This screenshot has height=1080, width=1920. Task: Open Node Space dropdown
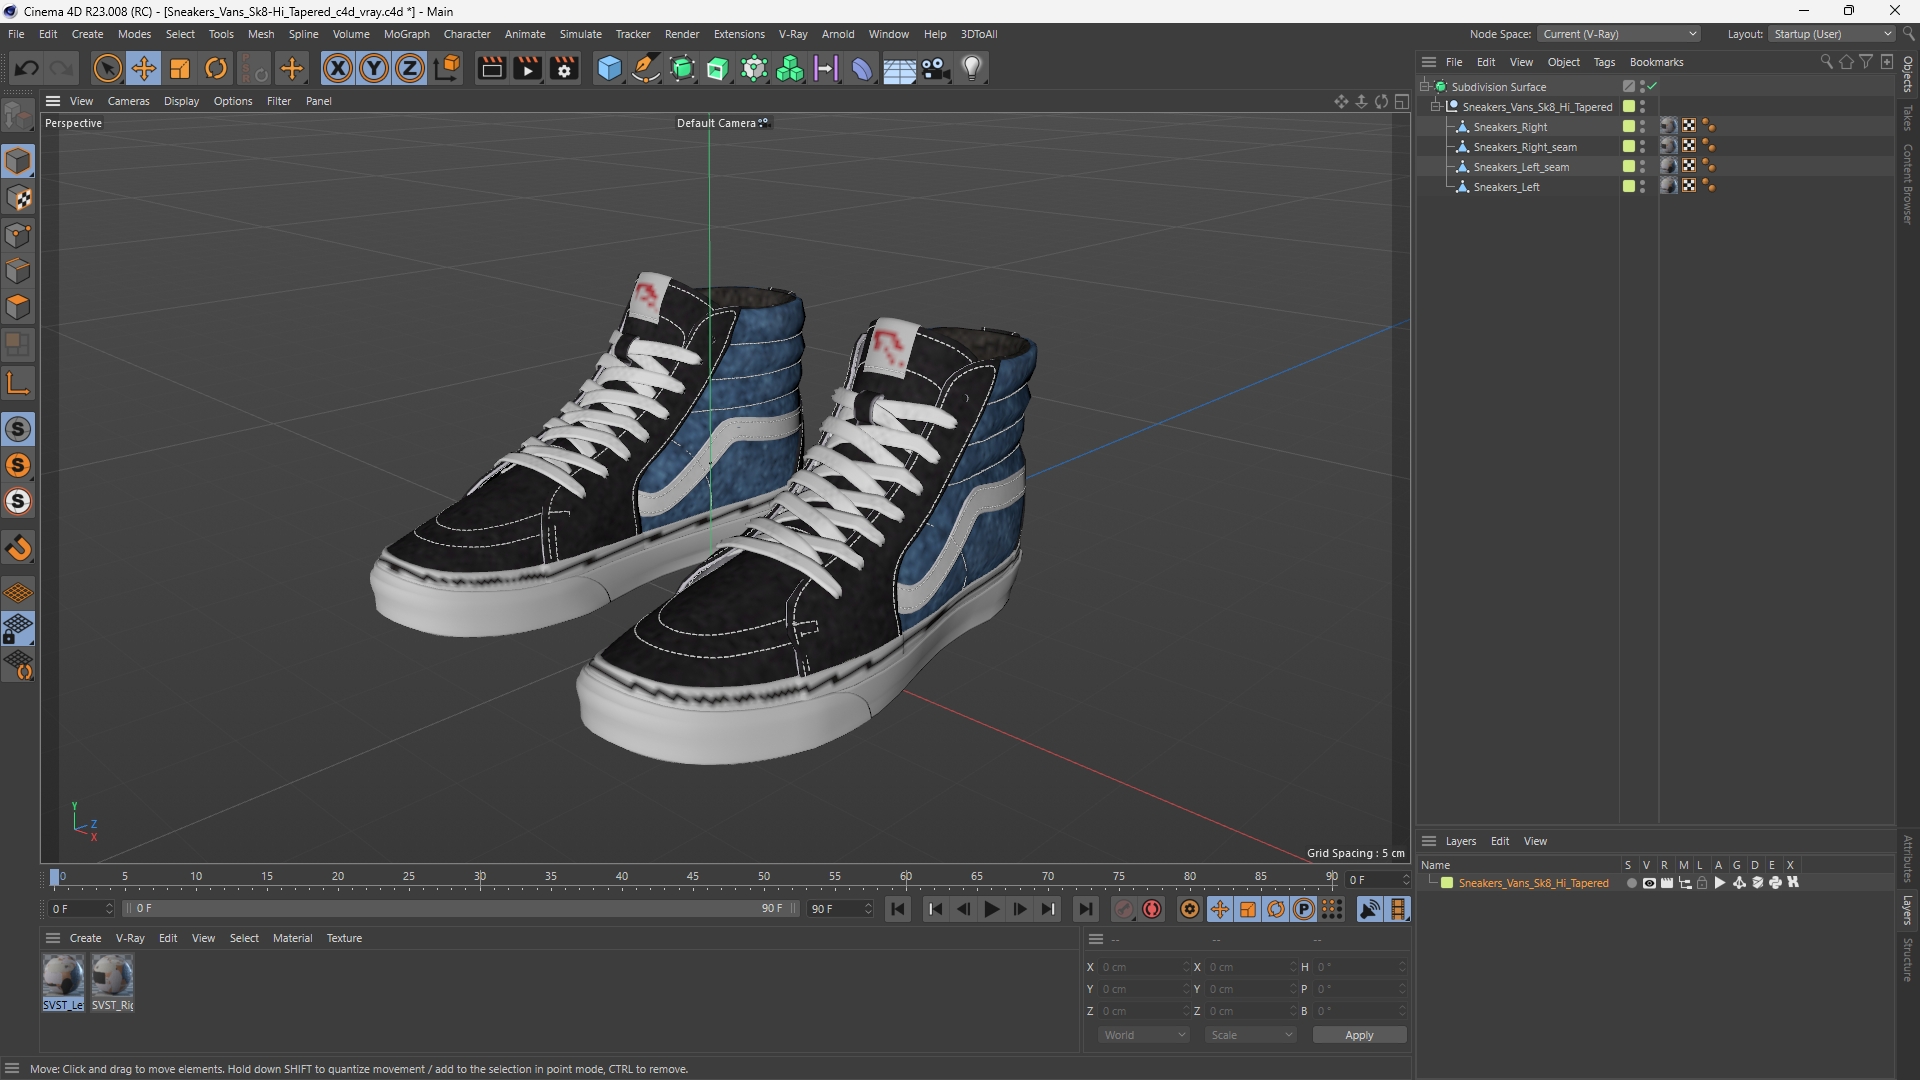click(1618, 34)
